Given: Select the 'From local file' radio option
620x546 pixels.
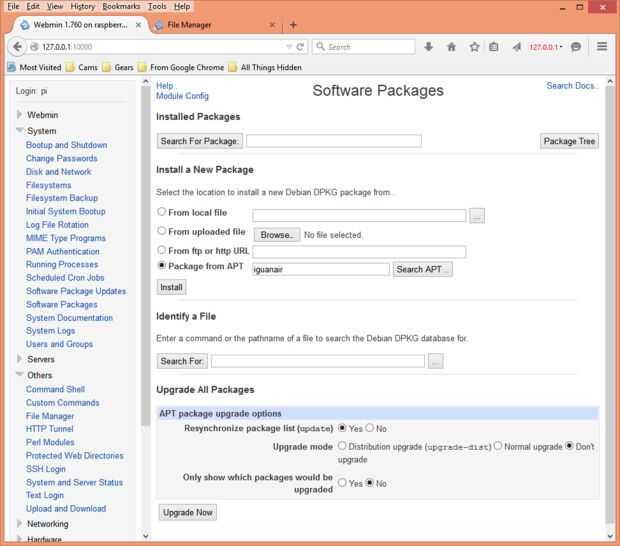Looking at the screenshot, I should 162,212.
